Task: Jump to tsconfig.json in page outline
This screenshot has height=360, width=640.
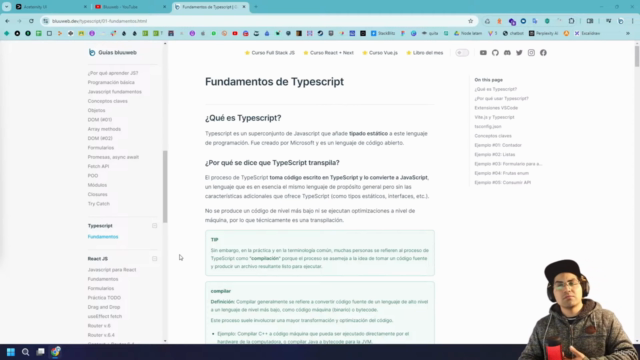Action: click(488, 127)
